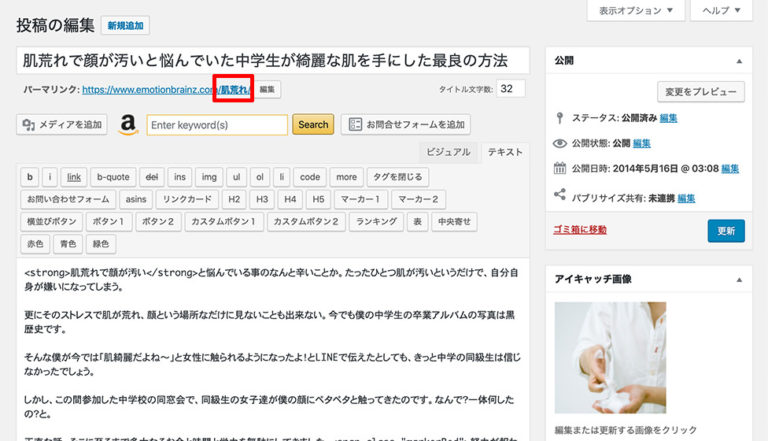Click 新規追加 button

[x=125, y=25]
